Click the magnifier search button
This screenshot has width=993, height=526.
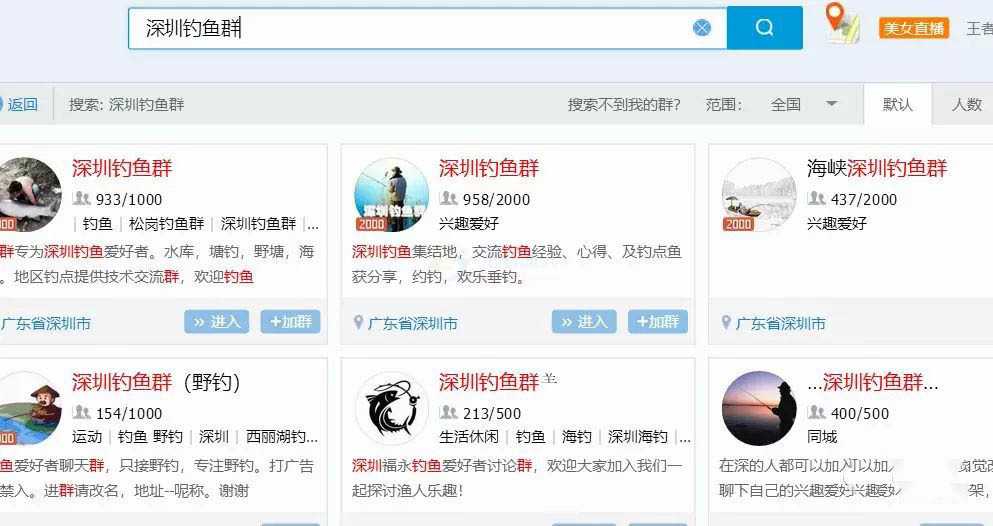click(764, 28)
